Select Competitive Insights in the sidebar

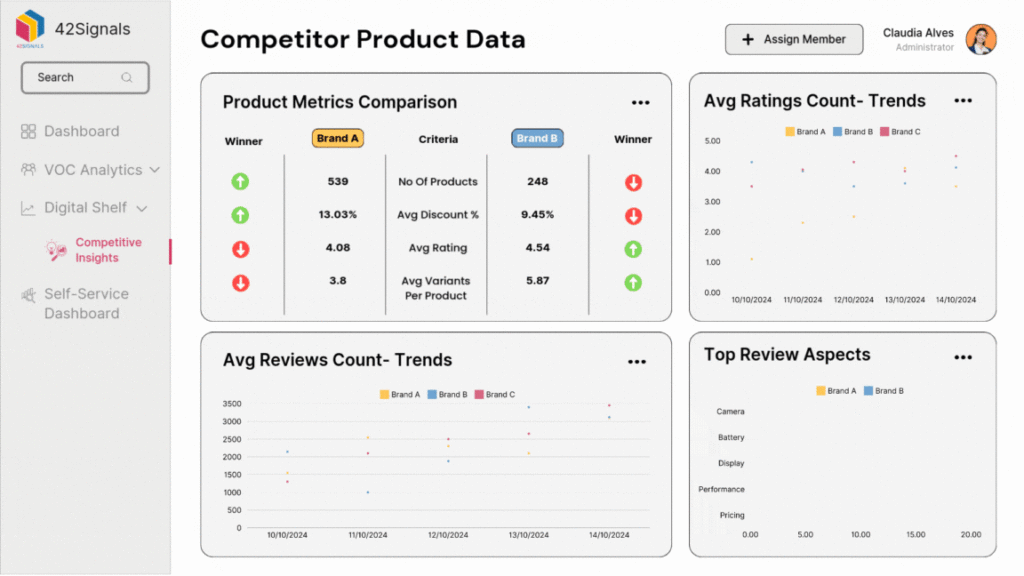109,250
